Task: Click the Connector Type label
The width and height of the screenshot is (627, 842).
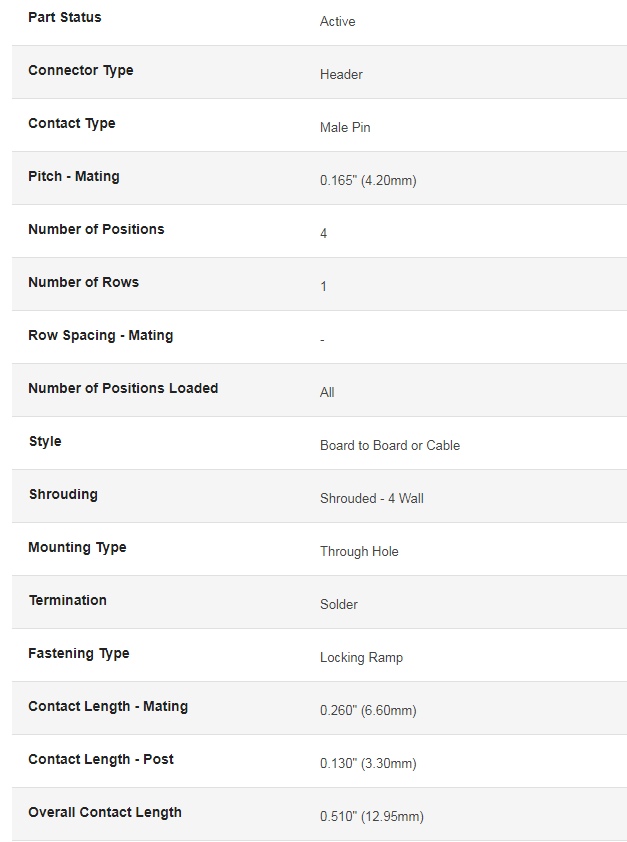Action: [x=81, y=70]
